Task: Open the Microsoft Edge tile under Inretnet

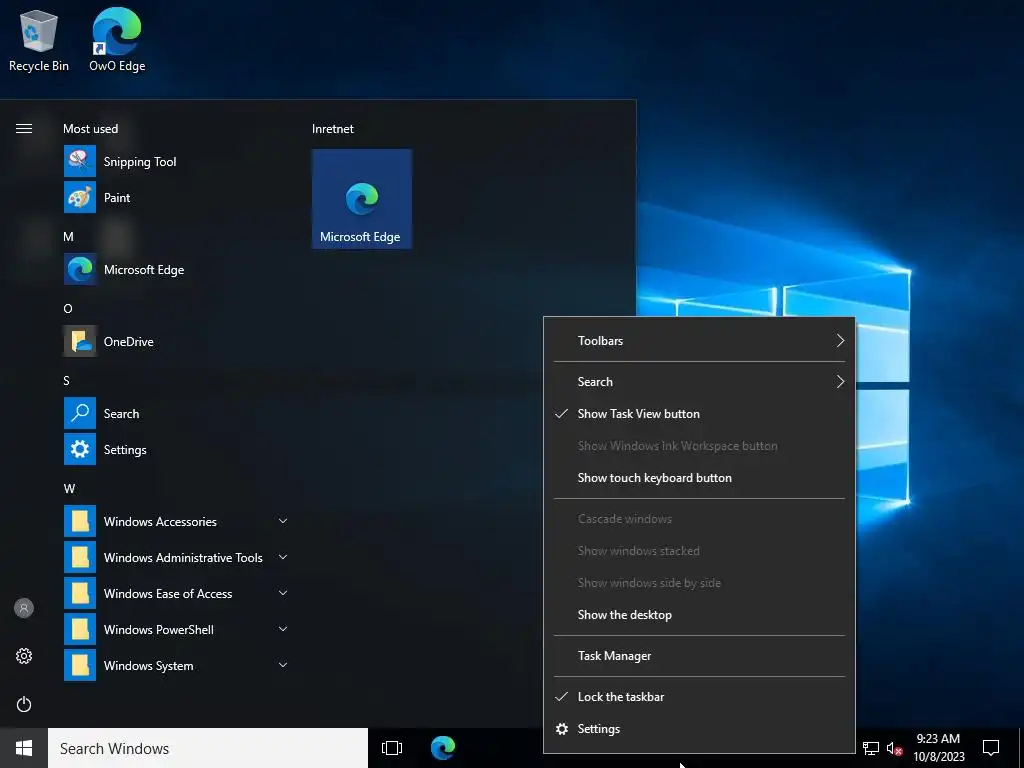Action: click(x=362, y=199)
